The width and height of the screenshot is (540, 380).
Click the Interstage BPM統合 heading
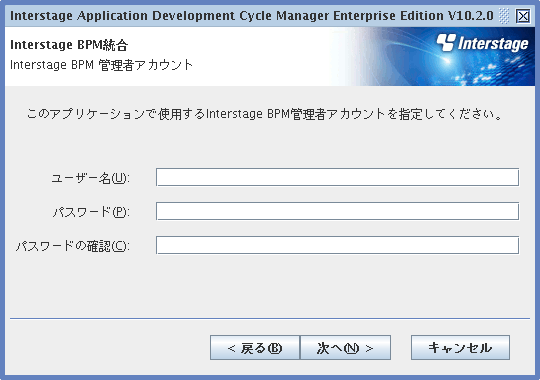pos(69,45)
